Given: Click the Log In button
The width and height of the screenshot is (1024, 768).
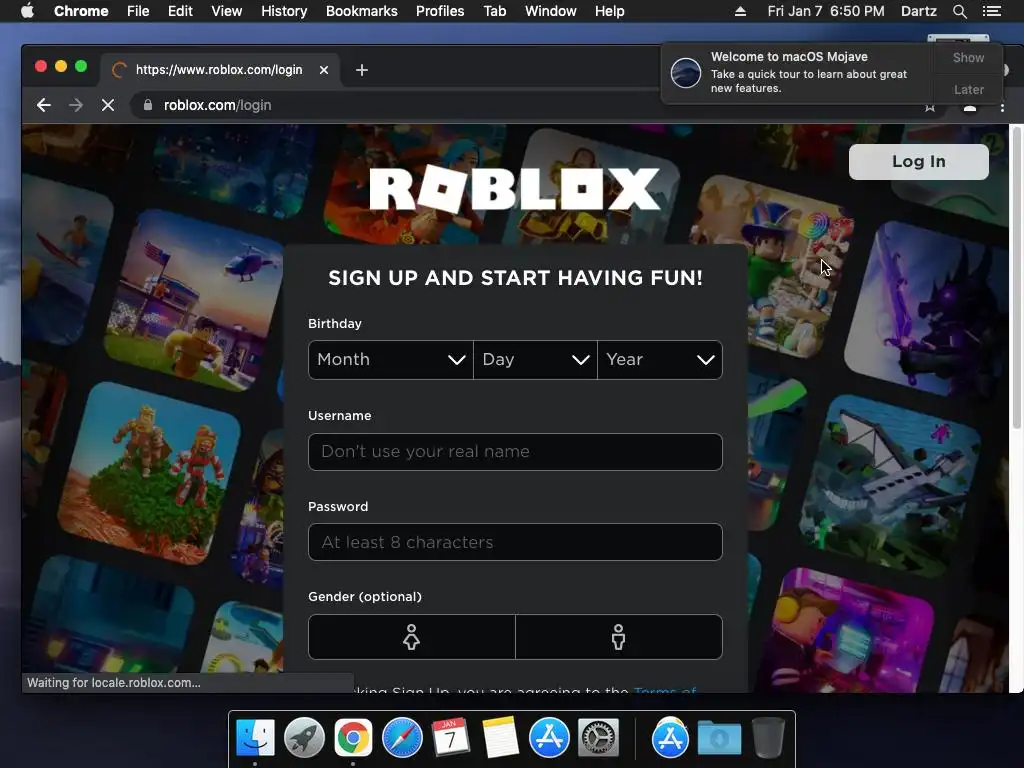Looking at the screenshot, I should point(918,162).
